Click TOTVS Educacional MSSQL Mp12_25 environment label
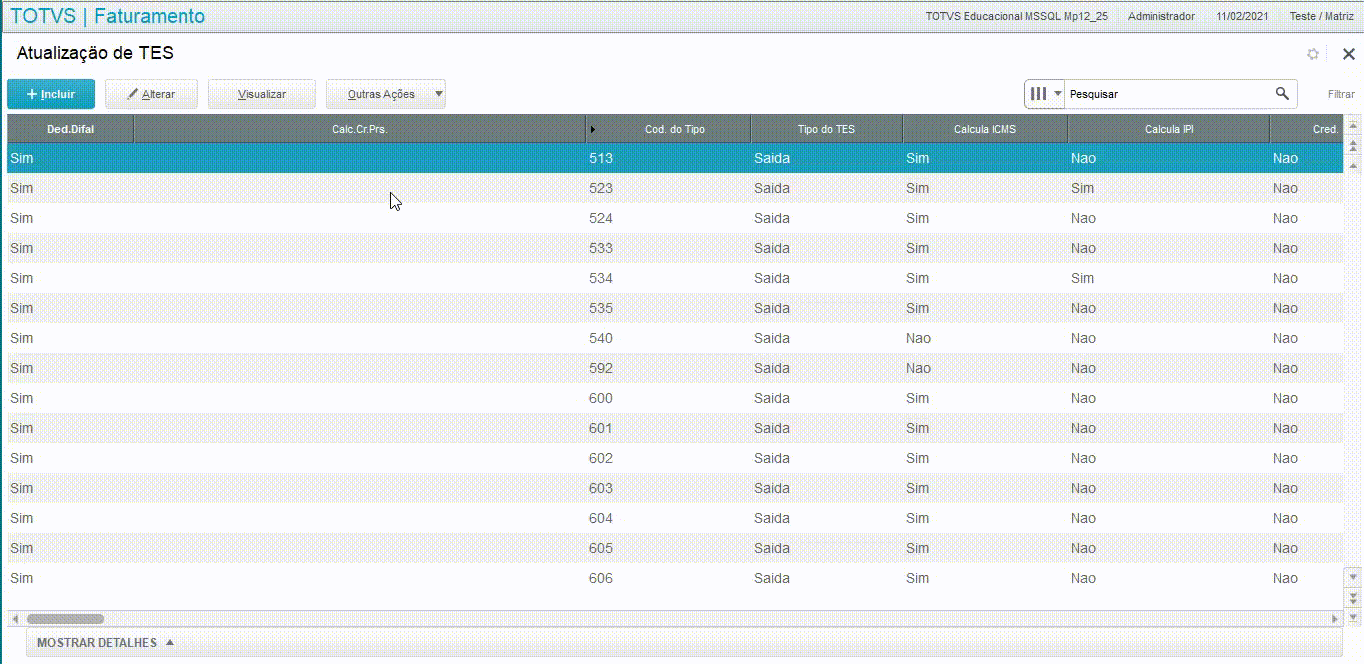Image resolution: width=1364 pixels, height=664 pixels. (1016, 16)
